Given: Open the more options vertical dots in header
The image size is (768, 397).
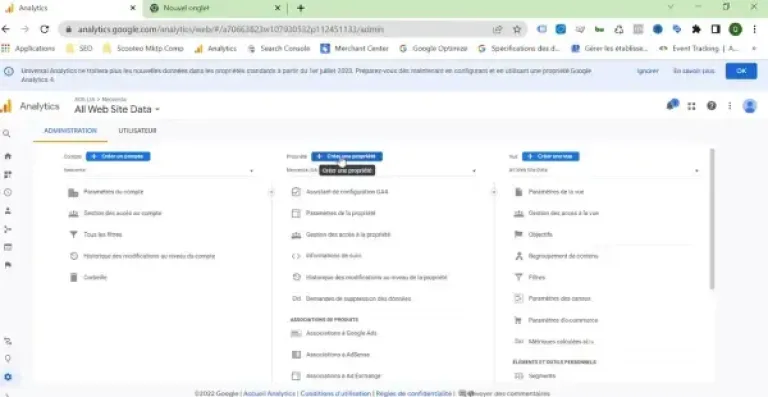Looking at the screenshot, I should [x=730, y=106].
